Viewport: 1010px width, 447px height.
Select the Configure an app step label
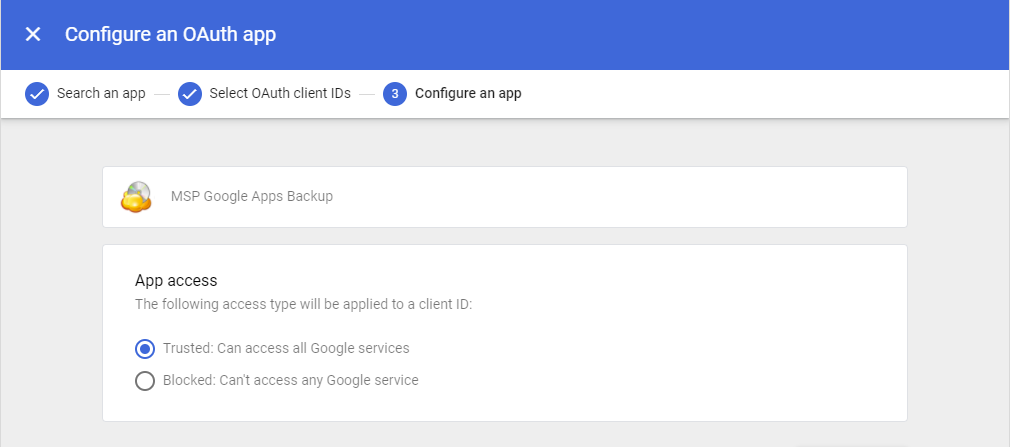(468, 94)
